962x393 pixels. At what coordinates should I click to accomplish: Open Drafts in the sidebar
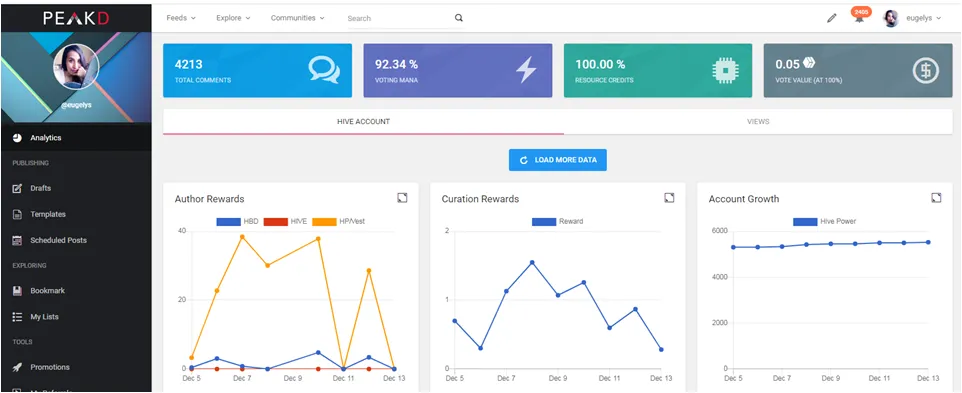75,188
